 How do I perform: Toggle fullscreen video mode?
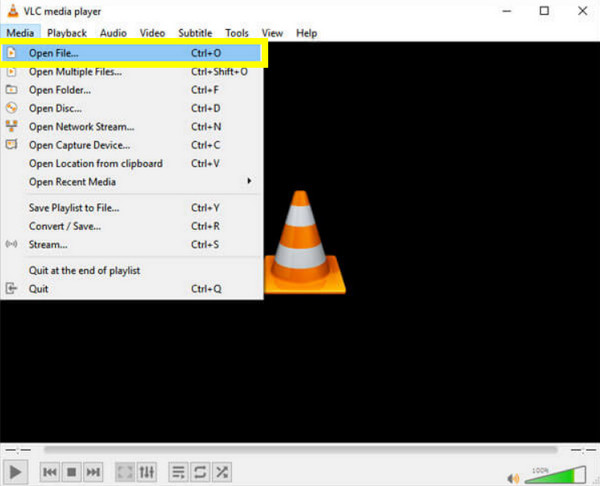tap(125, 472)
